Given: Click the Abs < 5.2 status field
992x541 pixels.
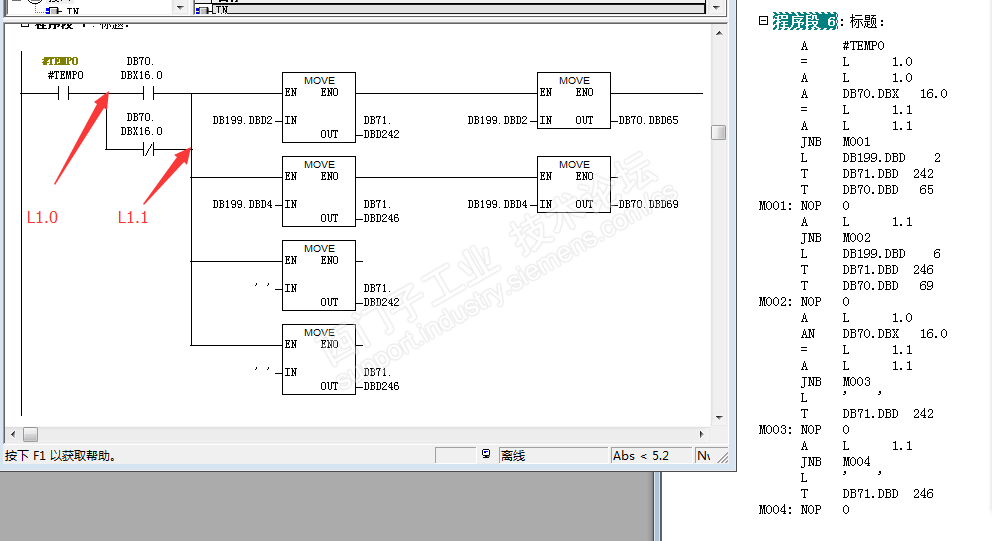Looking at the screenshot, I should pyautogui.click(x=651, y=456).
